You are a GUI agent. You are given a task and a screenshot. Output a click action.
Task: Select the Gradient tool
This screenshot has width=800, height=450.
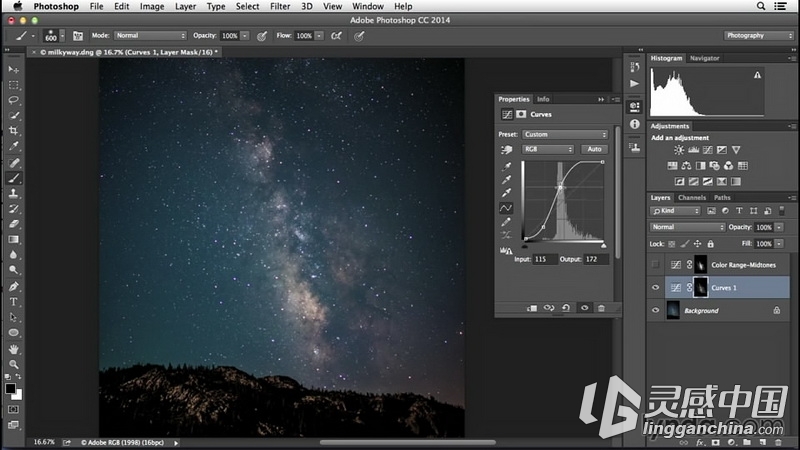[14, 239]
